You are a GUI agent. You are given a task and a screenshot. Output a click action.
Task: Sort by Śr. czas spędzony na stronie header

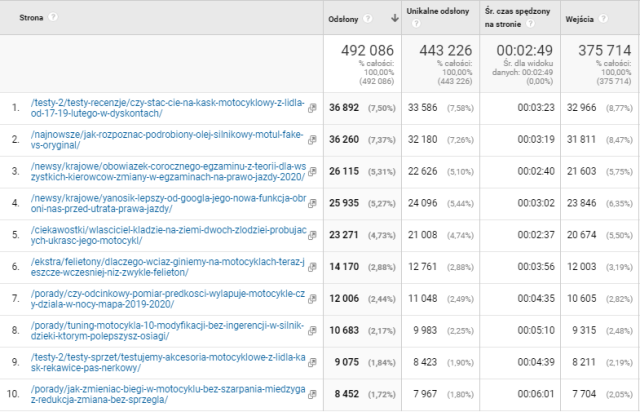click(x=517, y=18)
